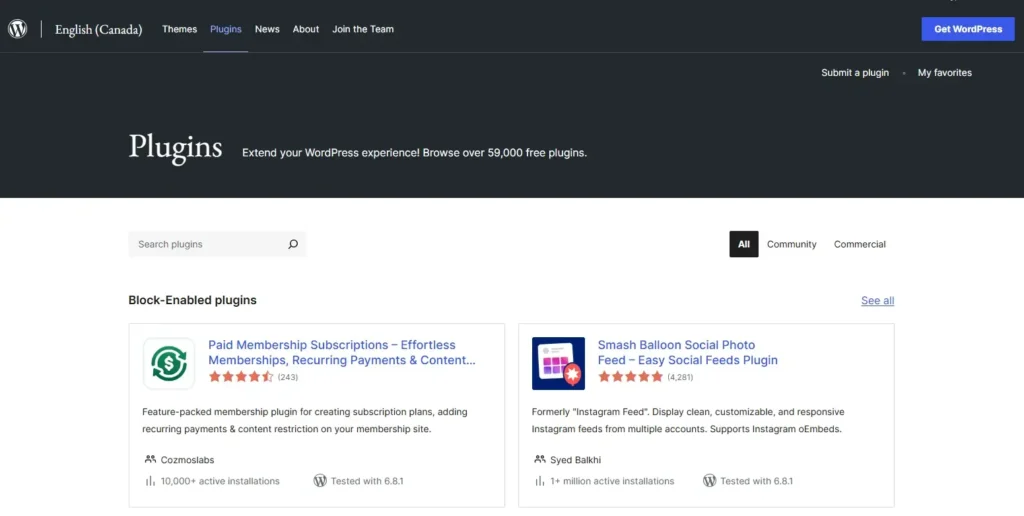
Task: Click Tested with 6.8.1 in Paid Membership card
Action: [x=367, y=481]
